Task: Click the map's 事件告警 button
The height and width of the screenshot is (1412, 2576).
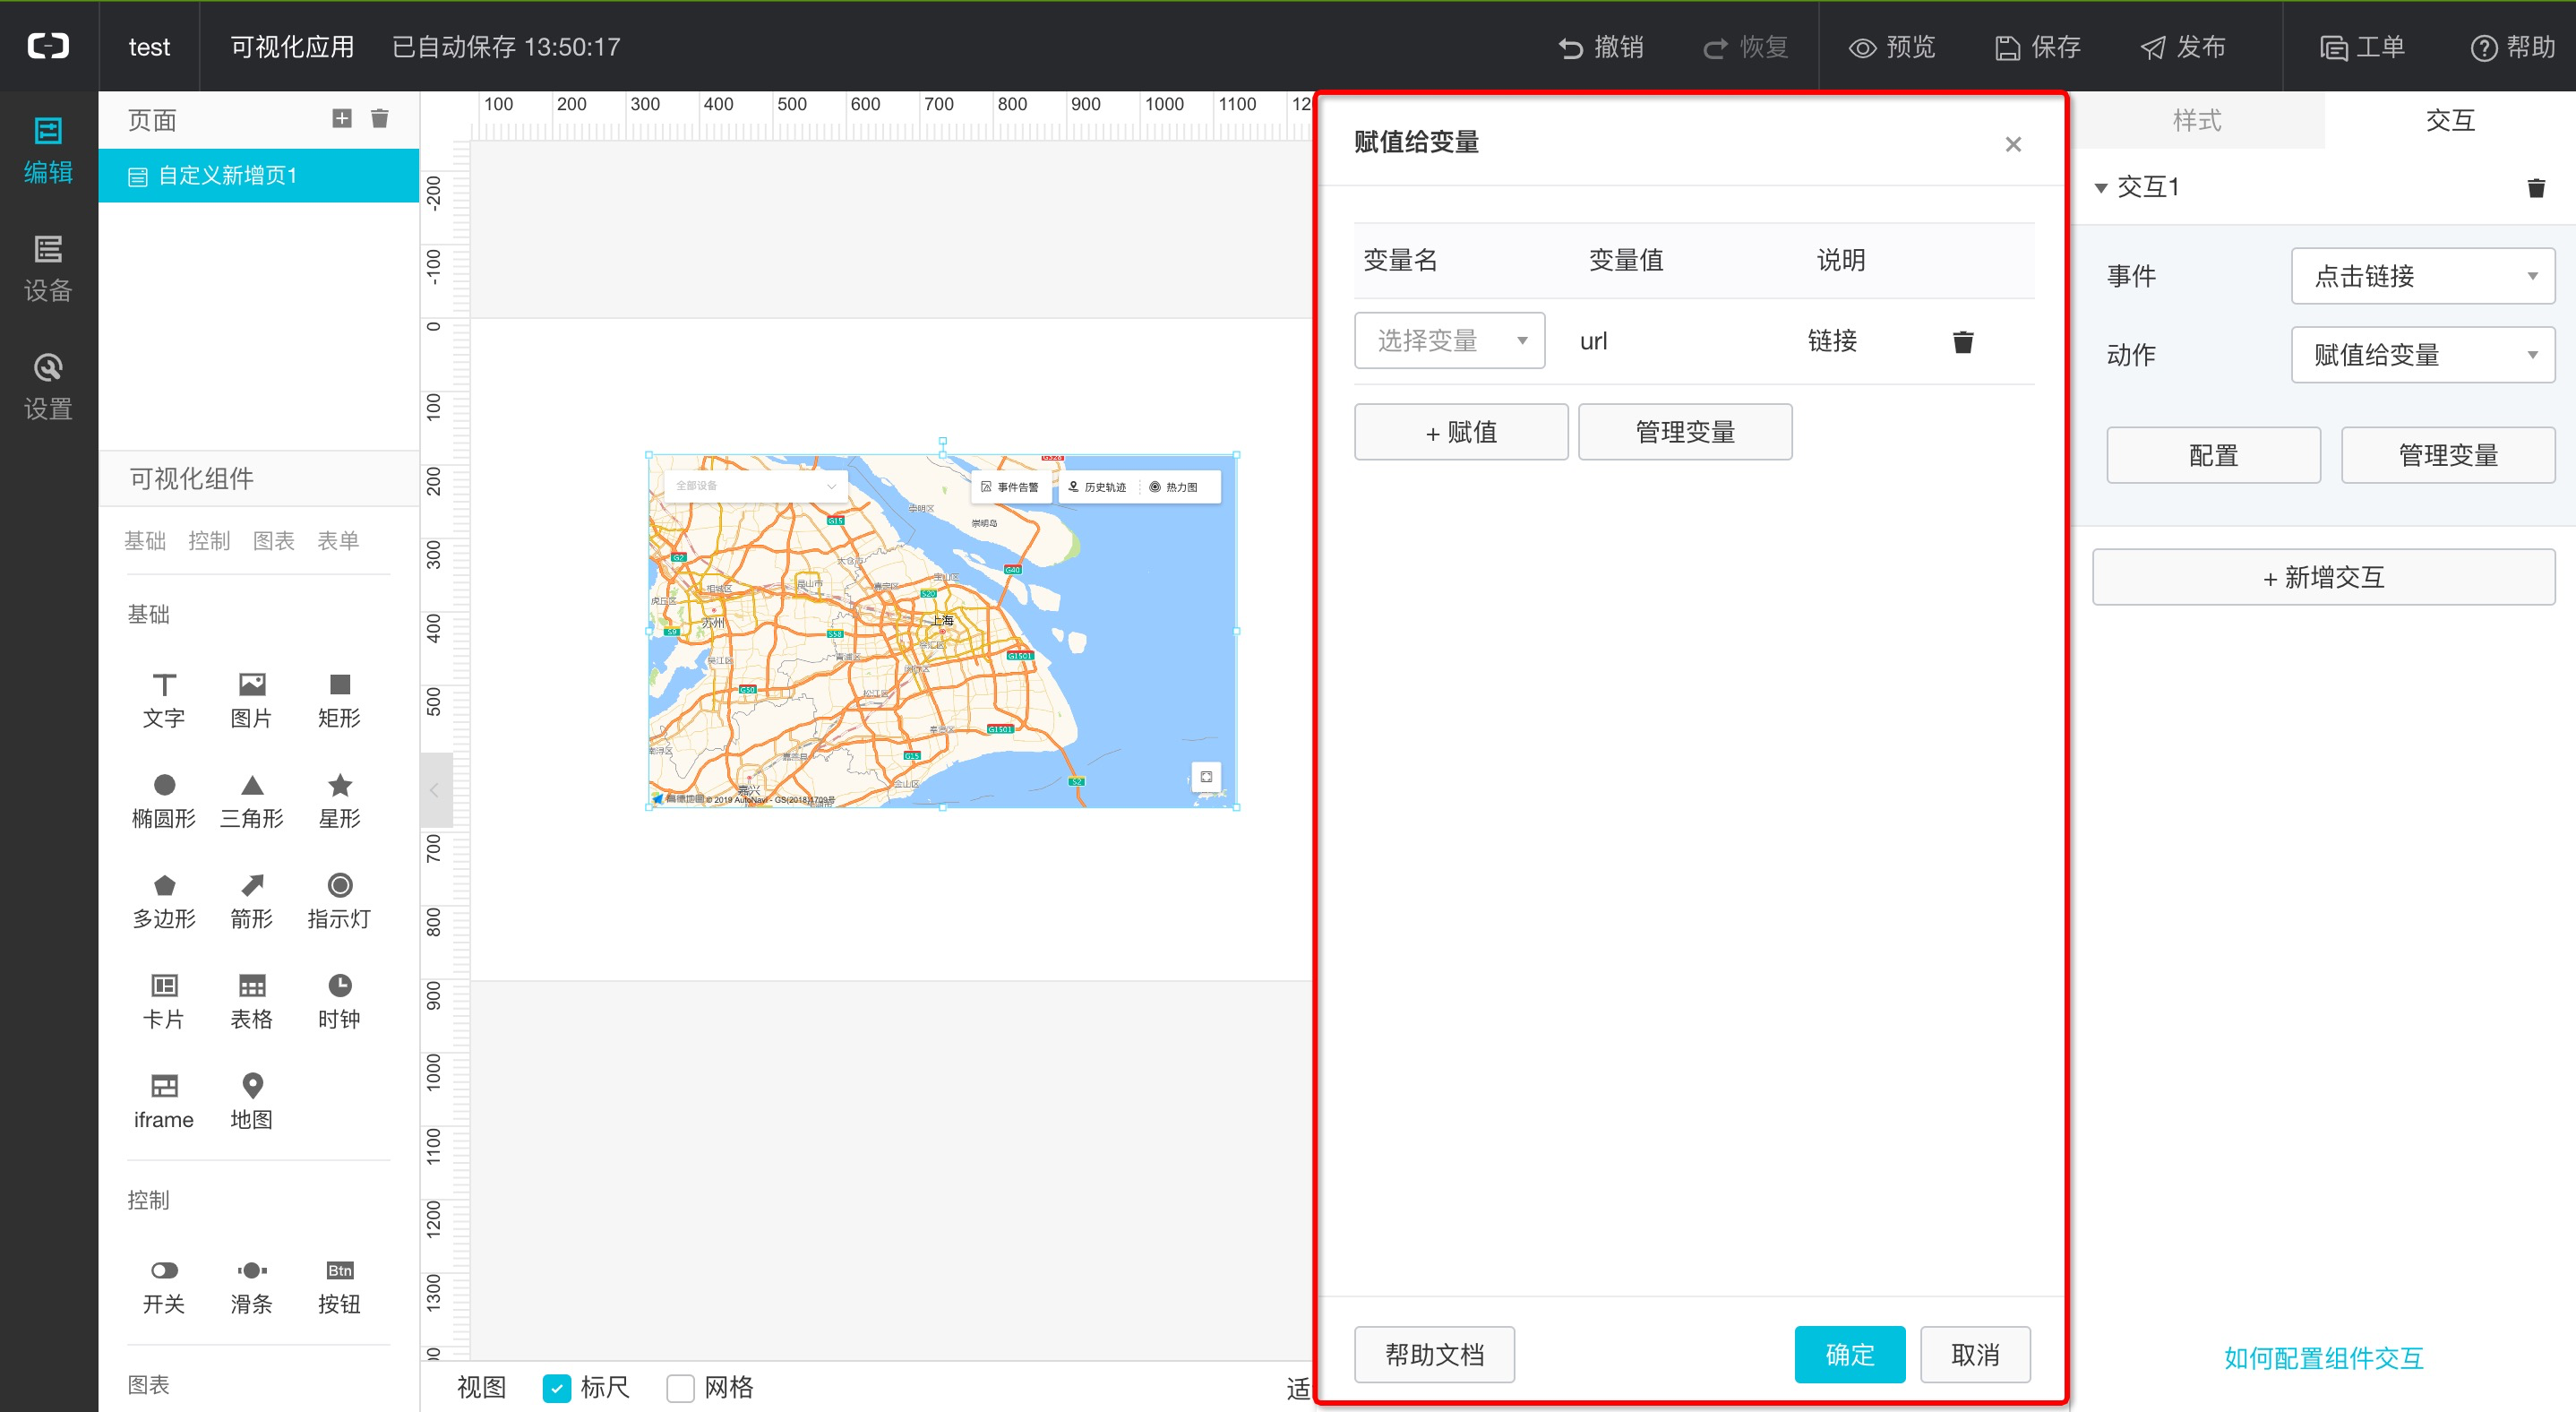Action: [x=1011, y=487]
